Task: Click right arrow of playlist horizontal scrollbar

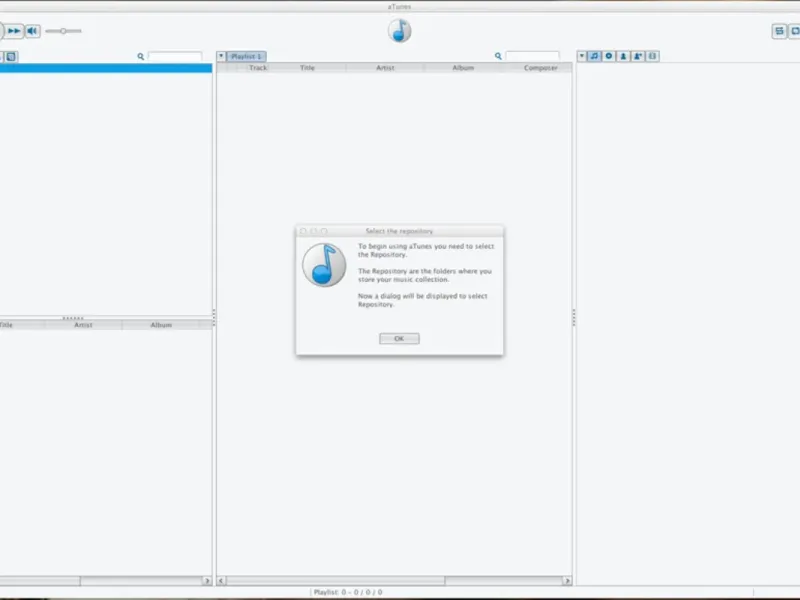Action: pyautogui.click(x=567, y=581)
